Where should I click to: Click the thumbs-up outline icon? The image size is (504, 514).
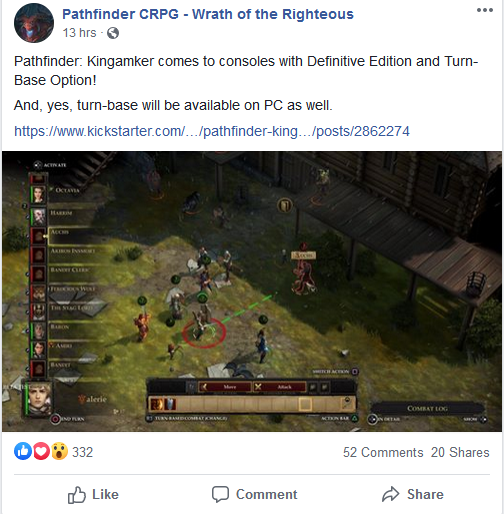[x=77, y=495]
